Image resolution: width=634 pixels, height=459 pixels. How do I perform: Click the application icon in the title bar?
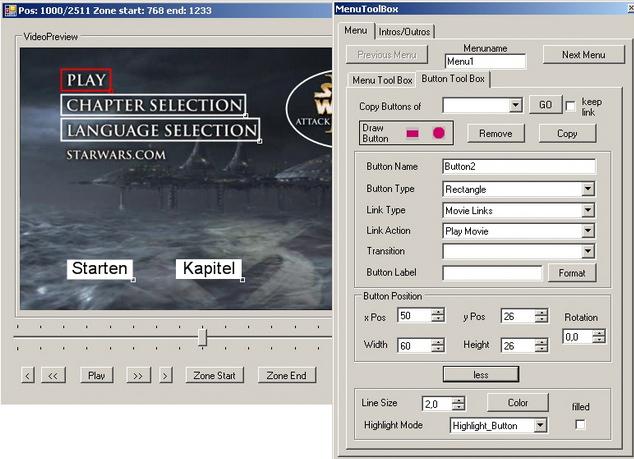(x=10, y=10)
